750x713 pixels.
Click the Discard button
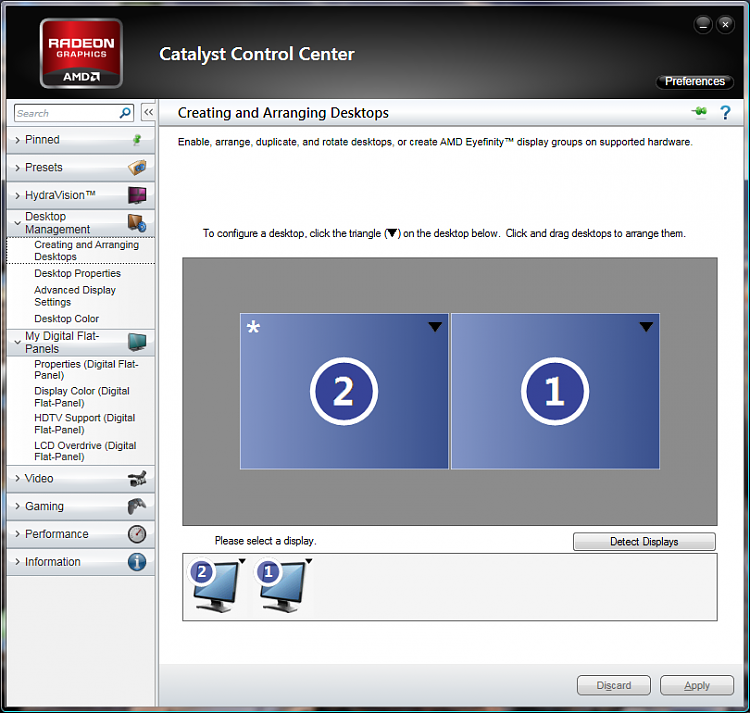click(614, 685)
